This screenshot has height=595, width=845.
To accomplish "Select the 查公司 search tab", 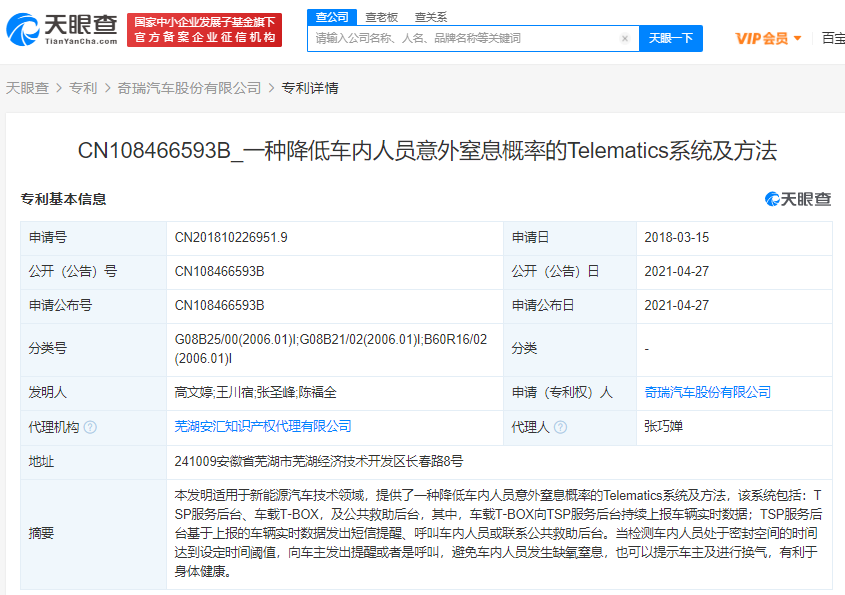I will pyautogui.click(x=332, y=17).
